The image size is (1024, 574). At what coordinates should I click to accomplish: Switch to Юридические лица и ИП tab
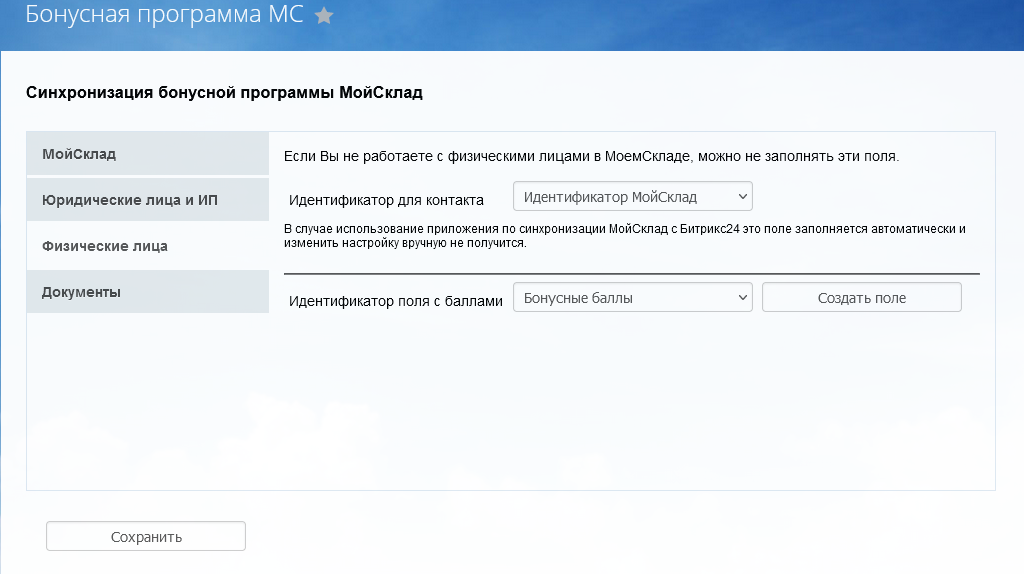pos(148,200)
